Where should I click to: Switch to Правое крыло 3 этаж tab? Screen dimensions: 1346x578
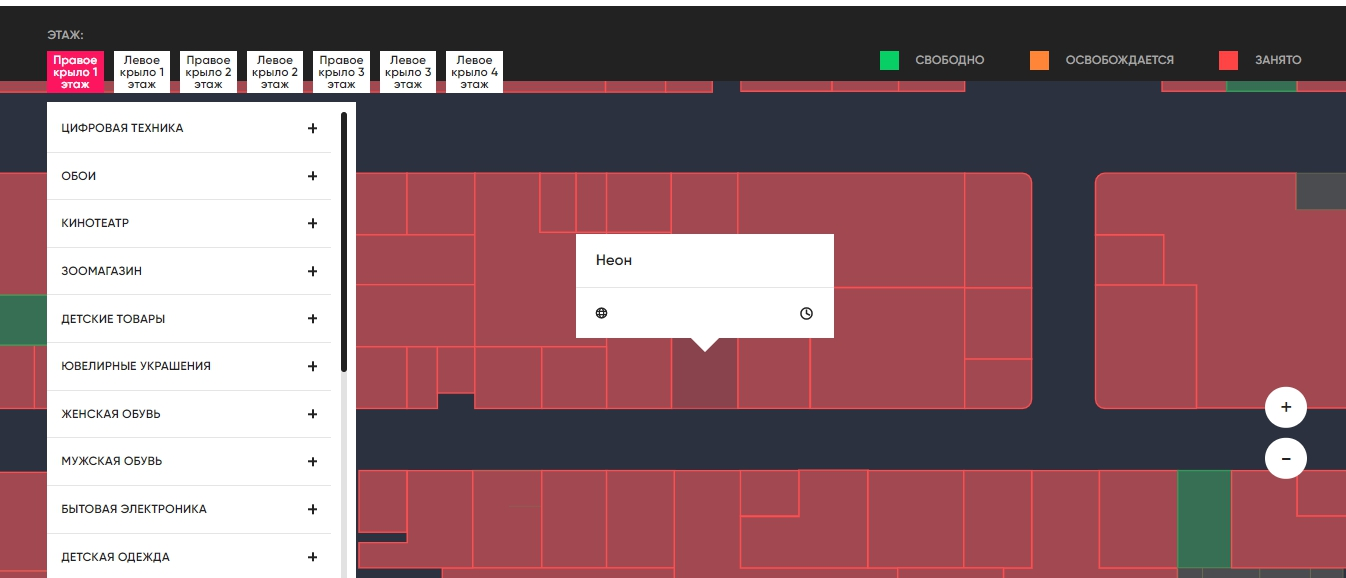(x=341, y=72)
